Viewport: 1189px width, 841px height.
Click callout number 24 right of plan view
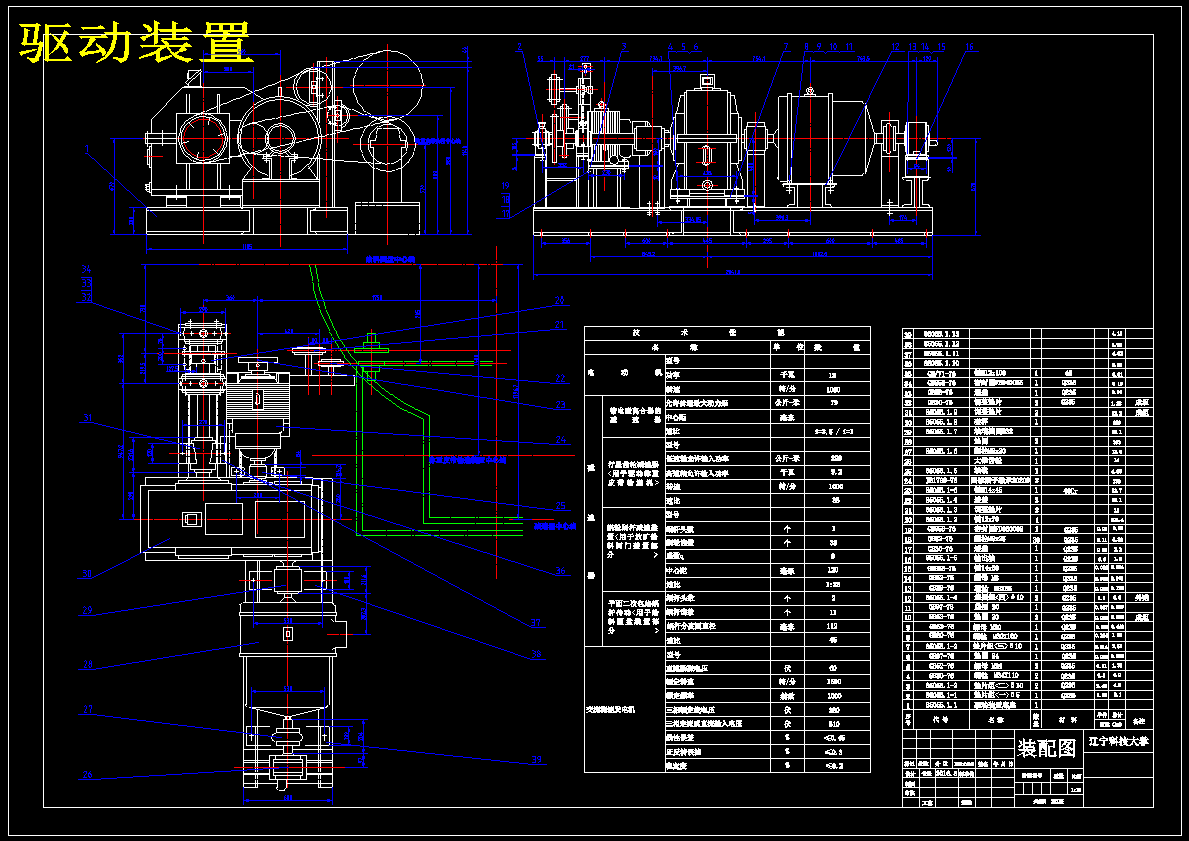[560, 440]
